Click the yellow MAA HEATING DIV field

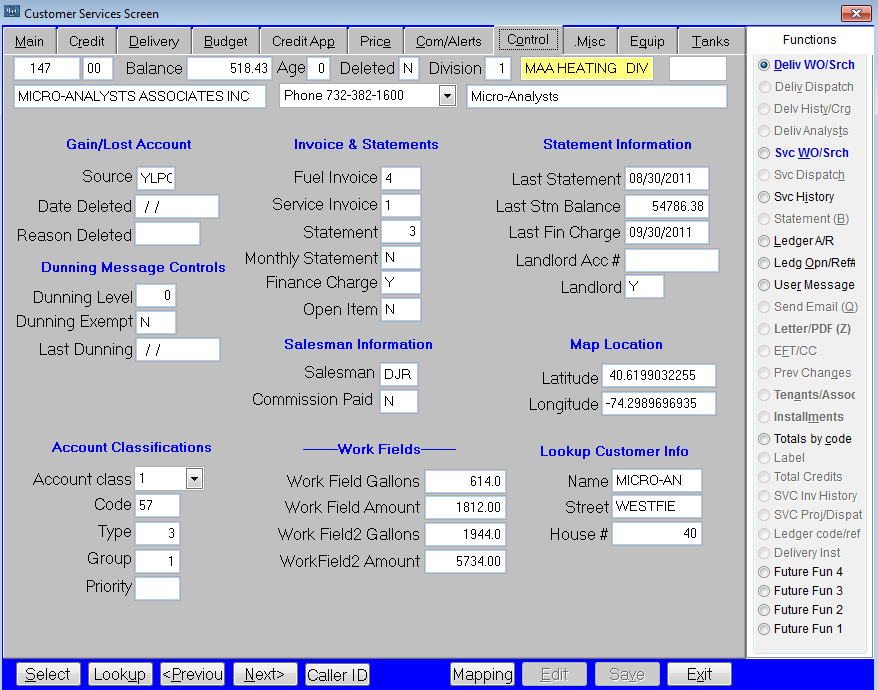[x=591, y=68]
